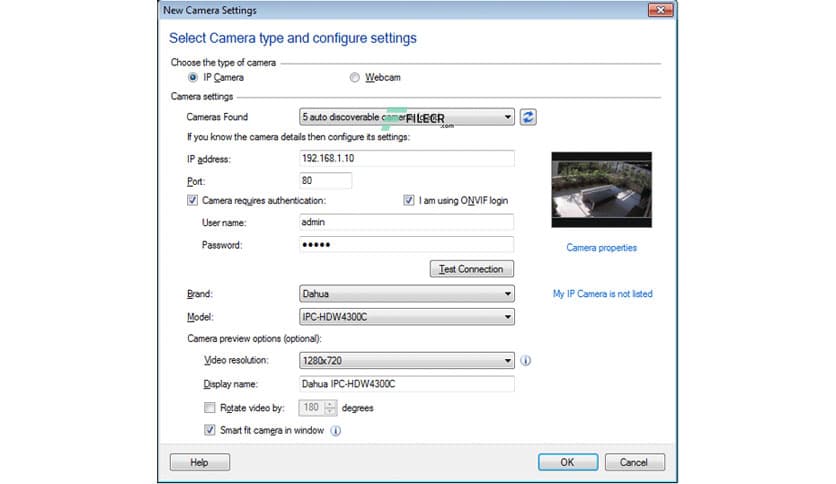Click the IP address input field
836x484 pixels.
click(407, 158)
